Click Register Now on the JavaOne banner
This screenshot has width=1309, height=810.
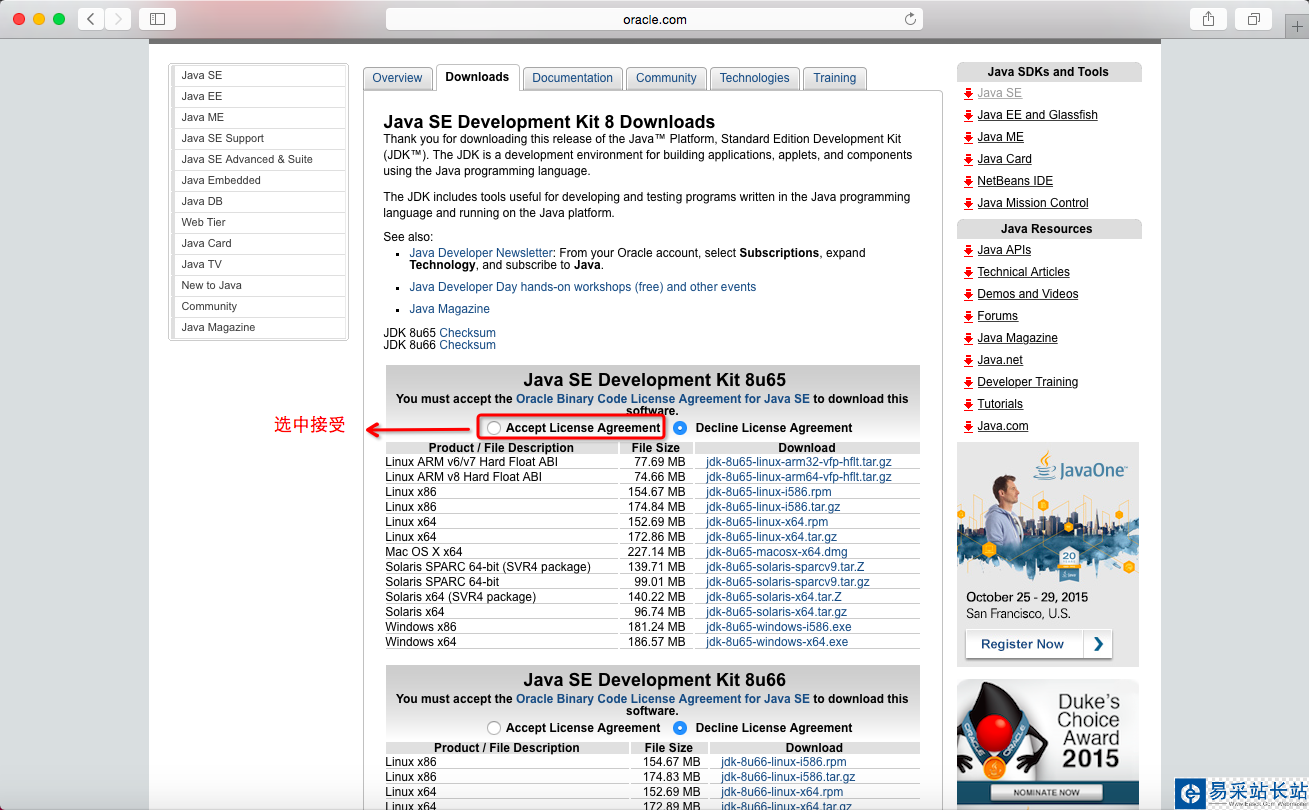click(x=1038, y=644)
